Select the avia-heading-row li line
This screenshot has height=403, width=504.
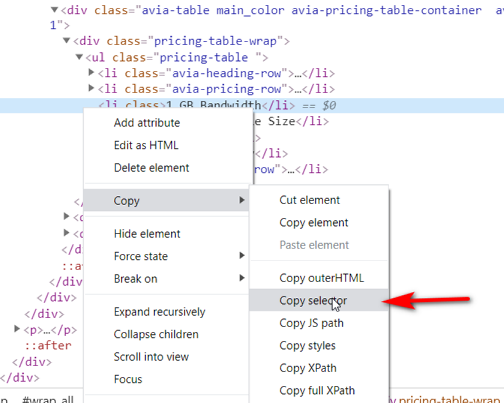point(216,73)
